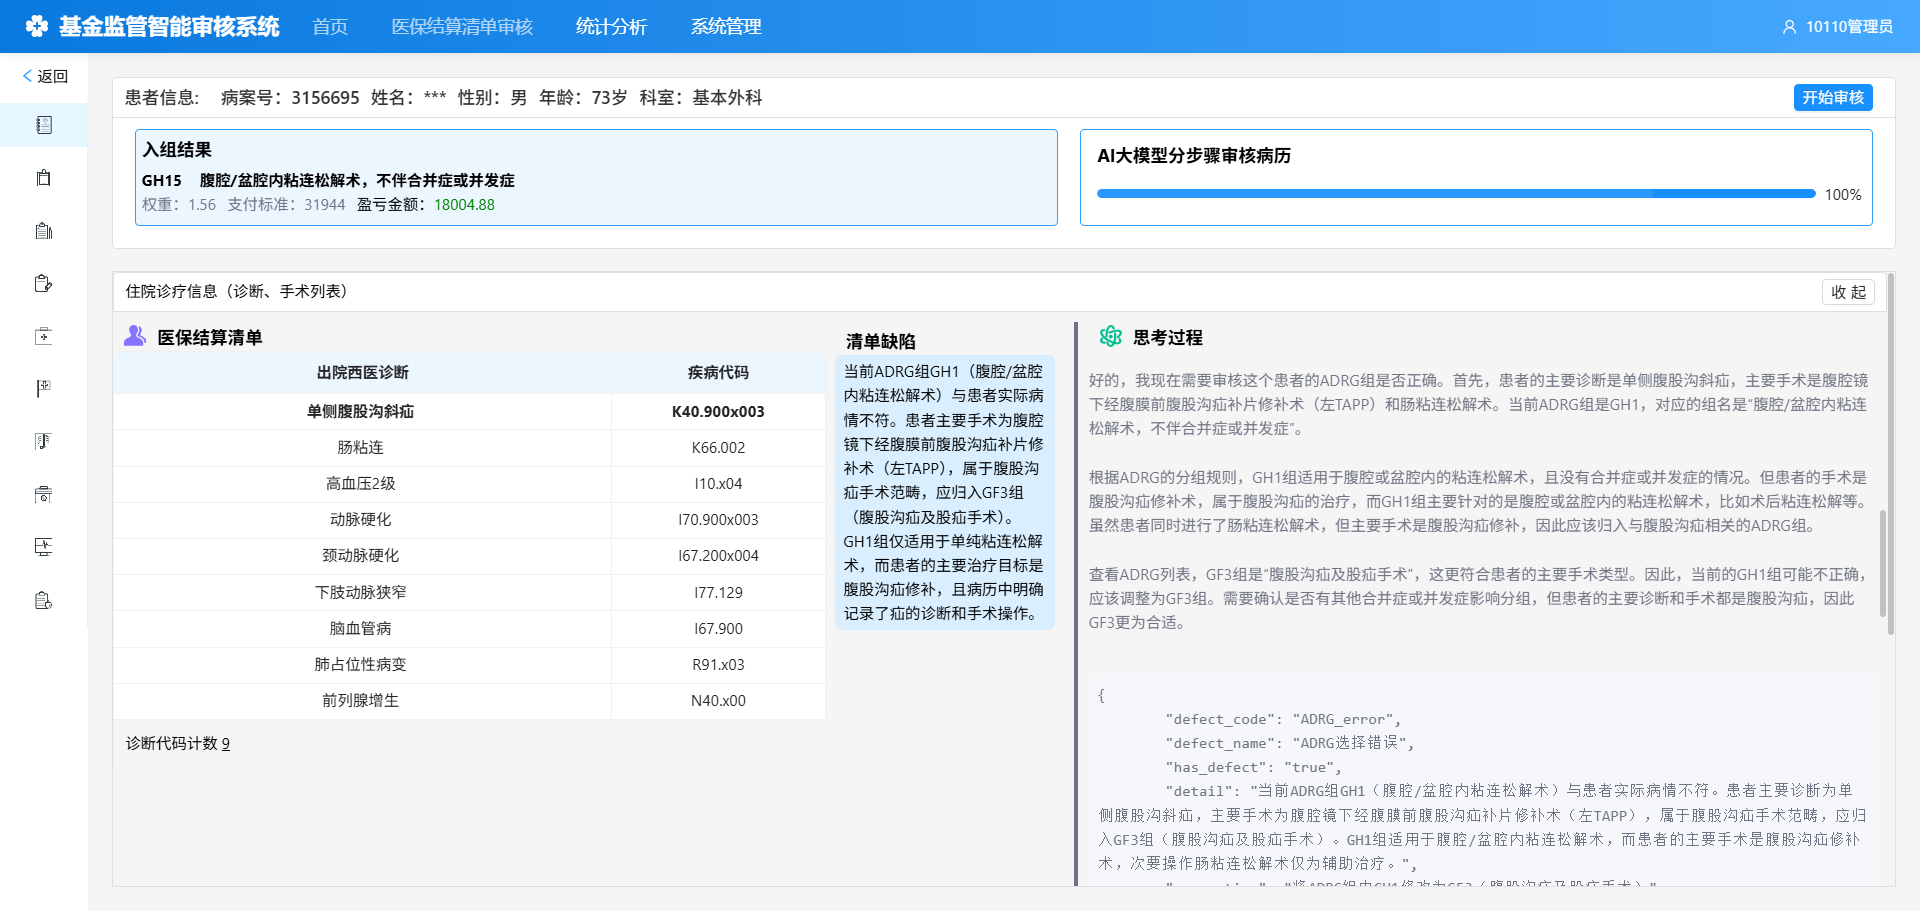1920x911 pixels.
Task: Select the 高血压2级 diagnosis cell
Action: coord(361,484)
